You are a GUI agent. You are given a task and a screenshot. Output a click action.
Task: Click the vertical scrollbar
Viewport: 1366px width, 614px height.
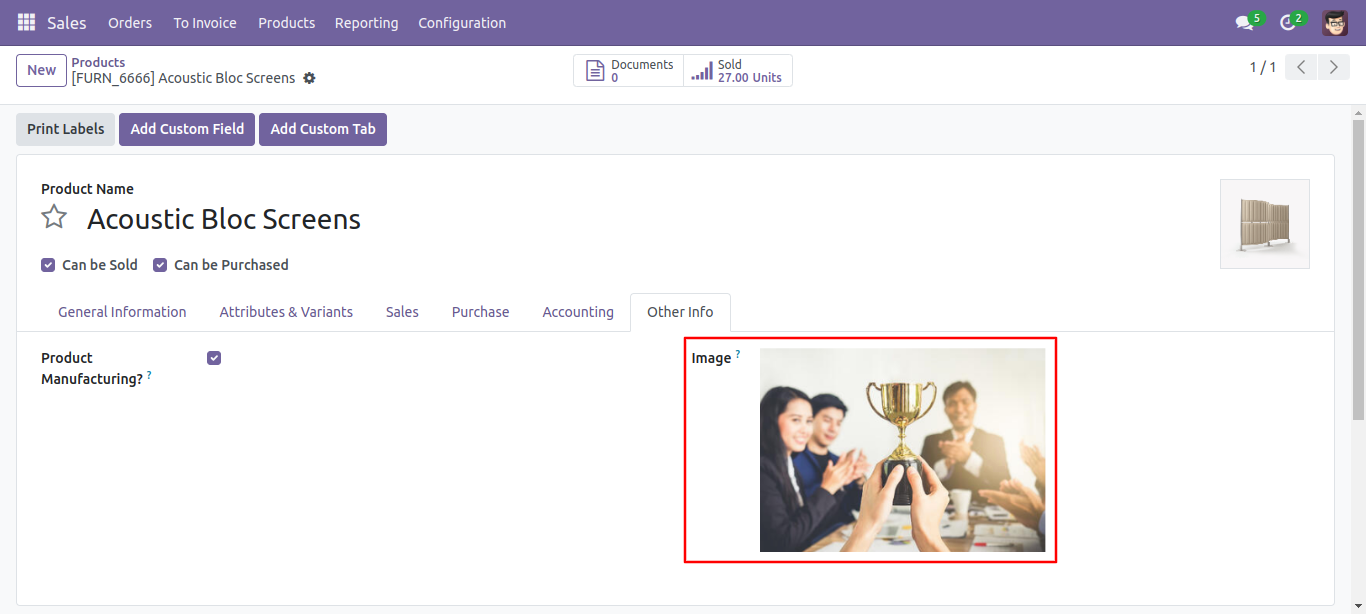(1358, 268)
